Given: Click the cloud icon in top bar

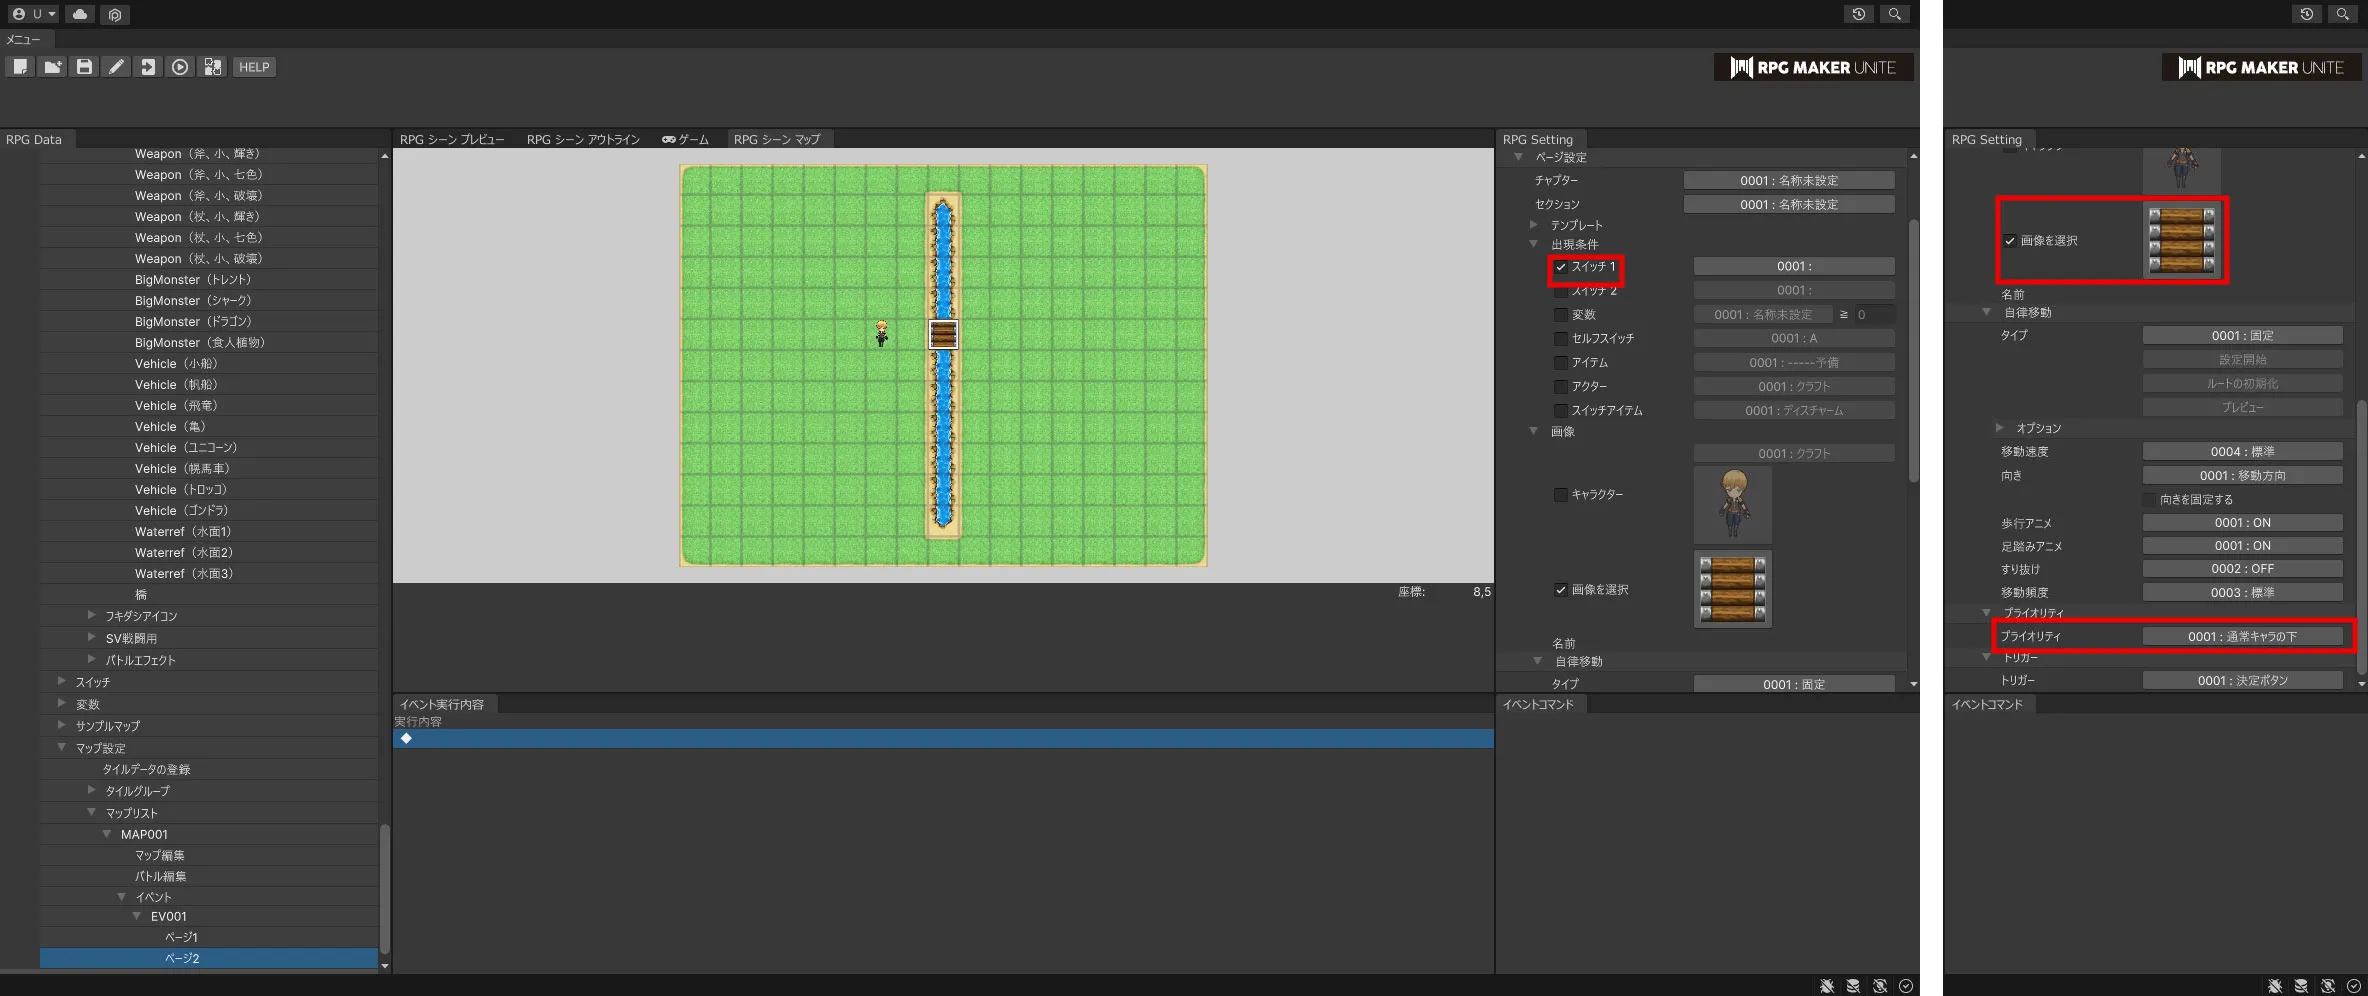Looking at the screenshot, I should [80, 14].
